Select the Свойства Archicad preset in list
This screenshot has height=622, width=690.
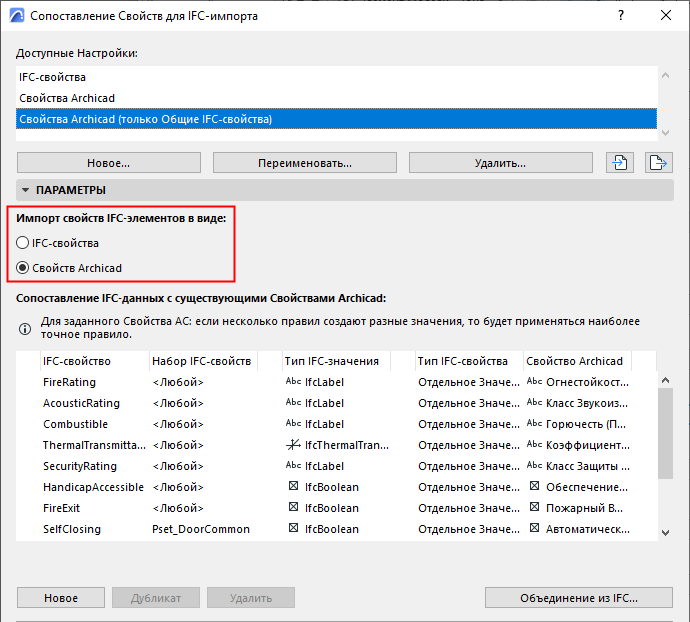[67, 98]
